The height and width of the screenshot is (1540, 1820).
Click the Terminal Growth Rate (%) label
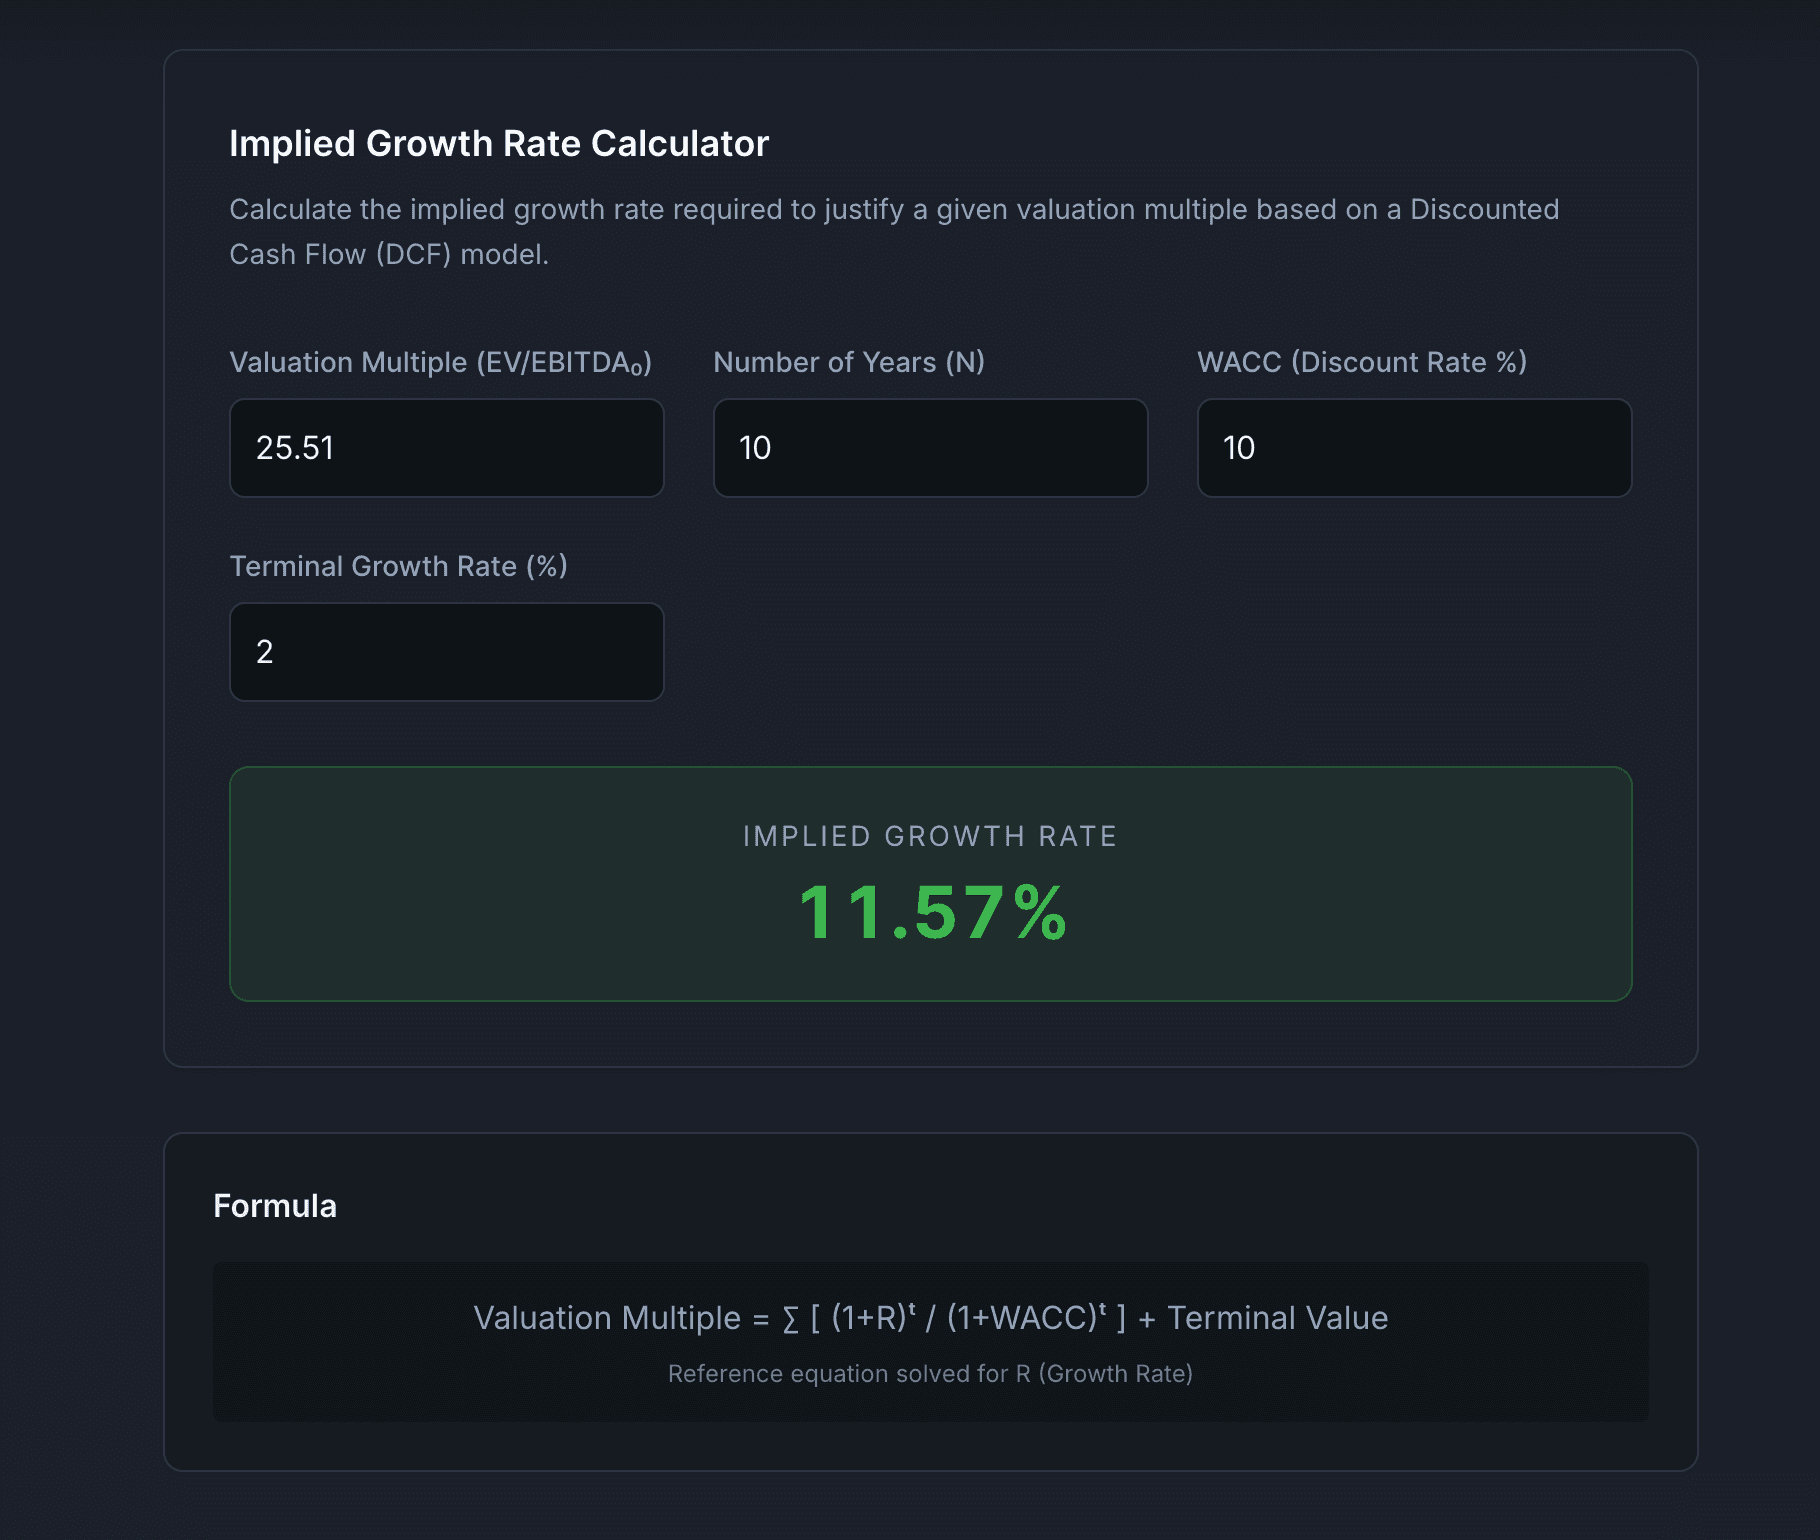point(398,566)
